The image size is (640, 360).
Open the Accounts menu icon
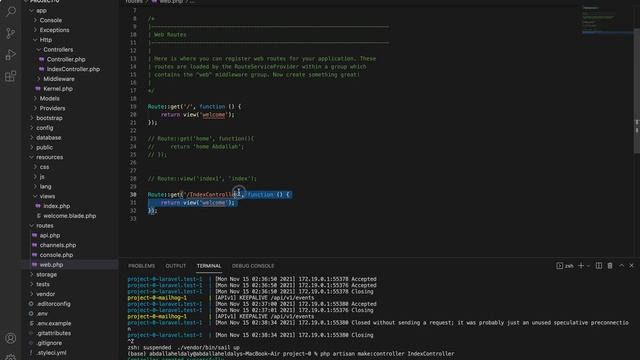tap(11, 338)
